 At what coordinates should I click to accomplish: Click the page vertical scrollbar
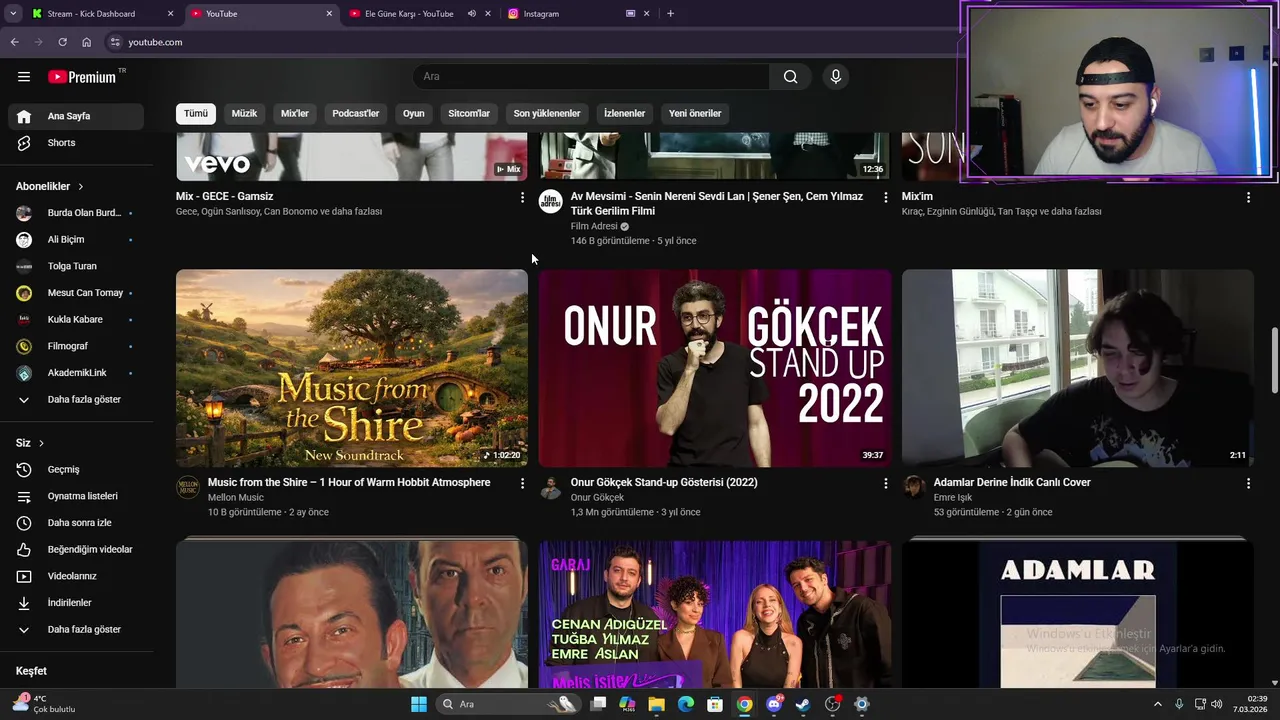pos(1274,360)
